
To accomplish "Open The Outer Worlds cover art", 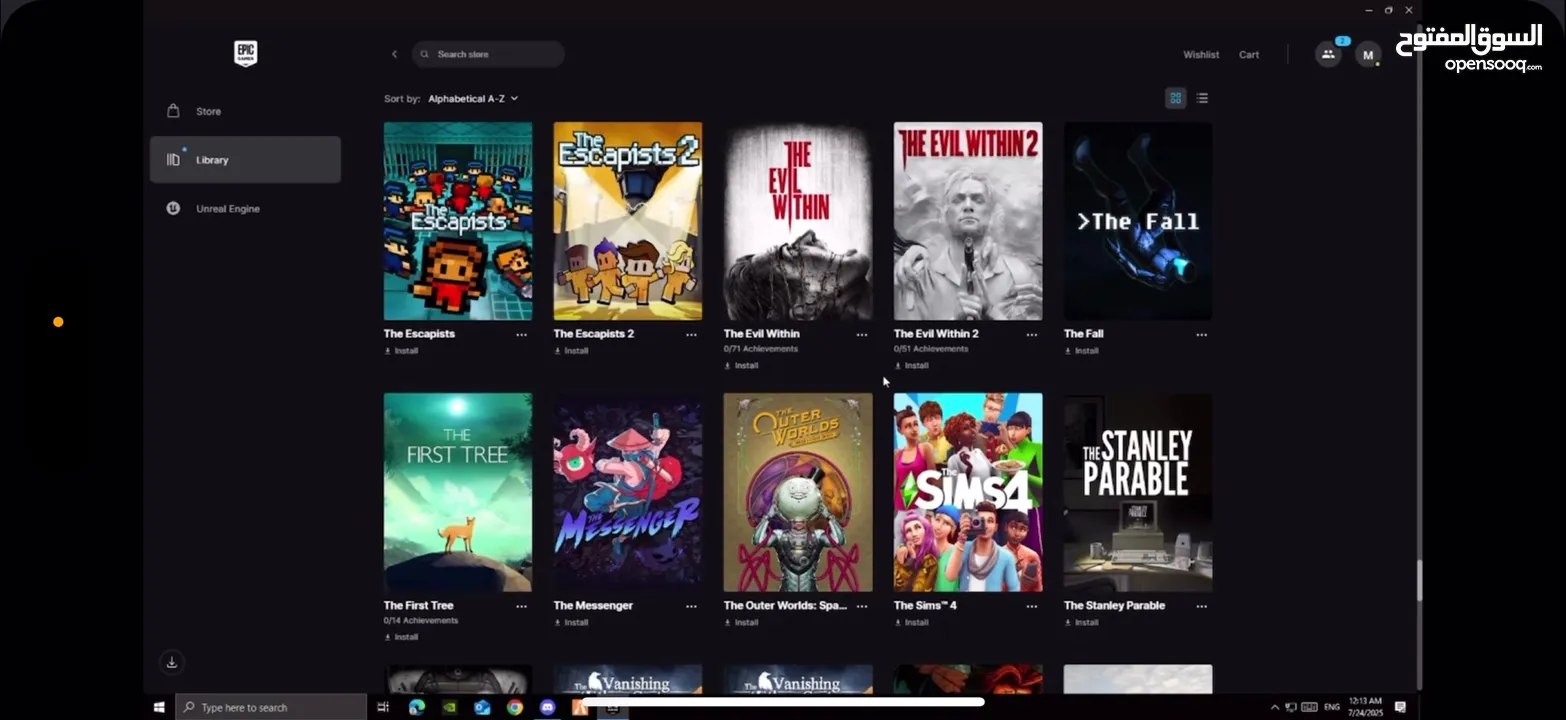I will 798,492.
